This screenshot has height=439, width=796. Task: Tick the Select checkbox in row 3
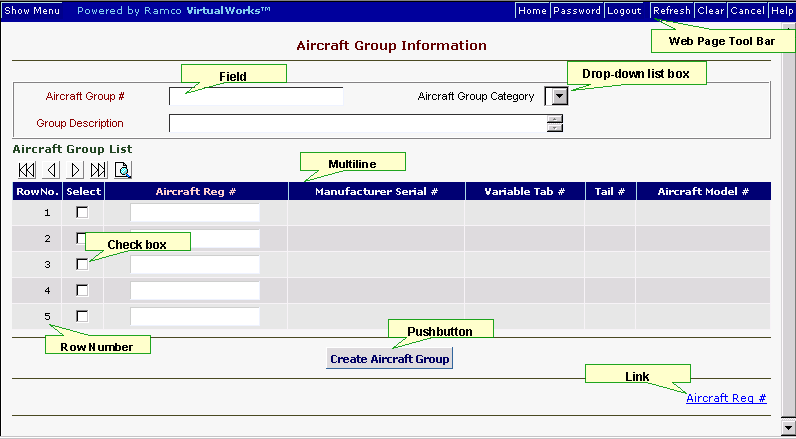tap(82, 264)
